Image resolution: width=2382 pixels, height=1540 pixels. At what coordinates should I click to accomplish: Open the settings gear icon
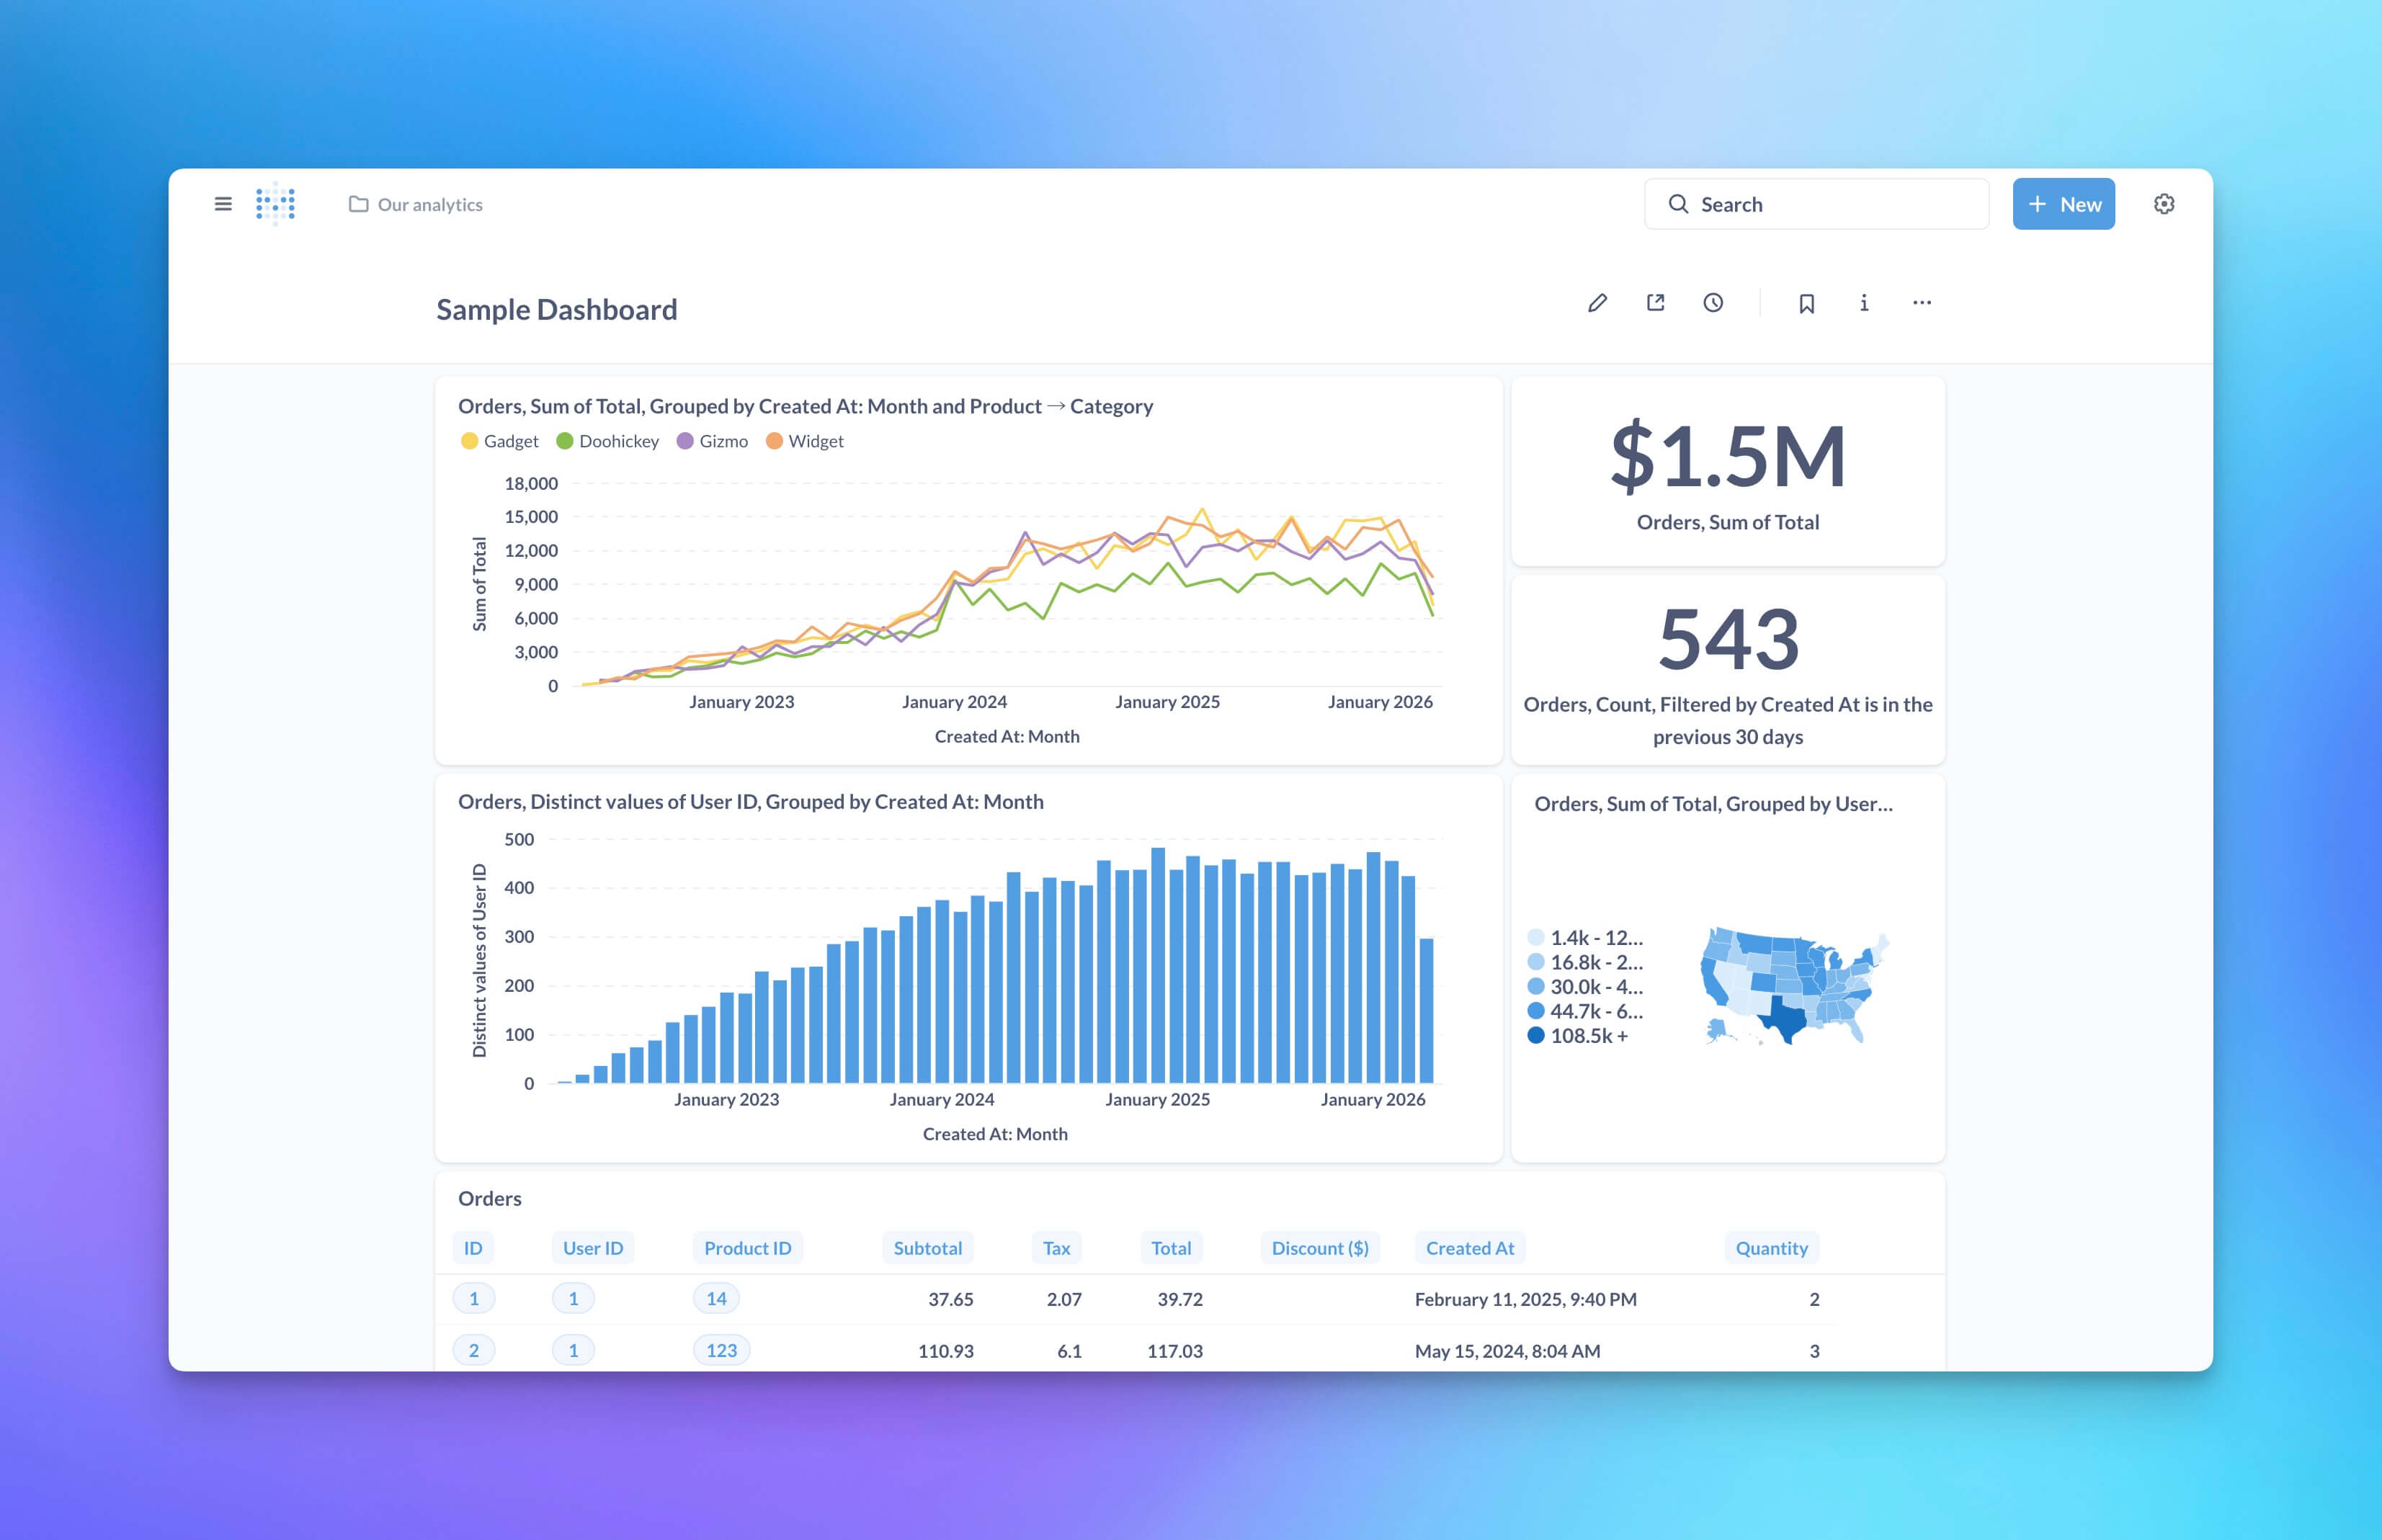point(2164,204)
